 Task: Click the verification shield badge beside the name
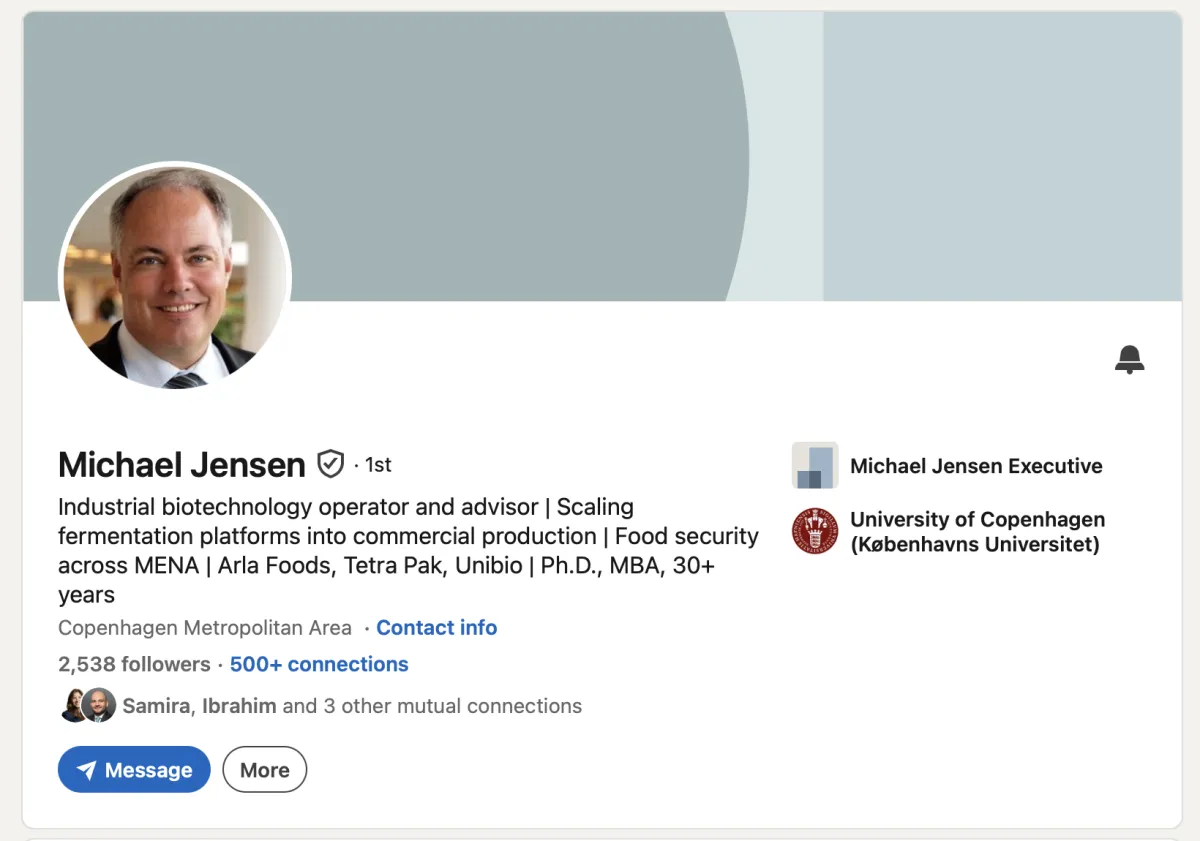330,464
